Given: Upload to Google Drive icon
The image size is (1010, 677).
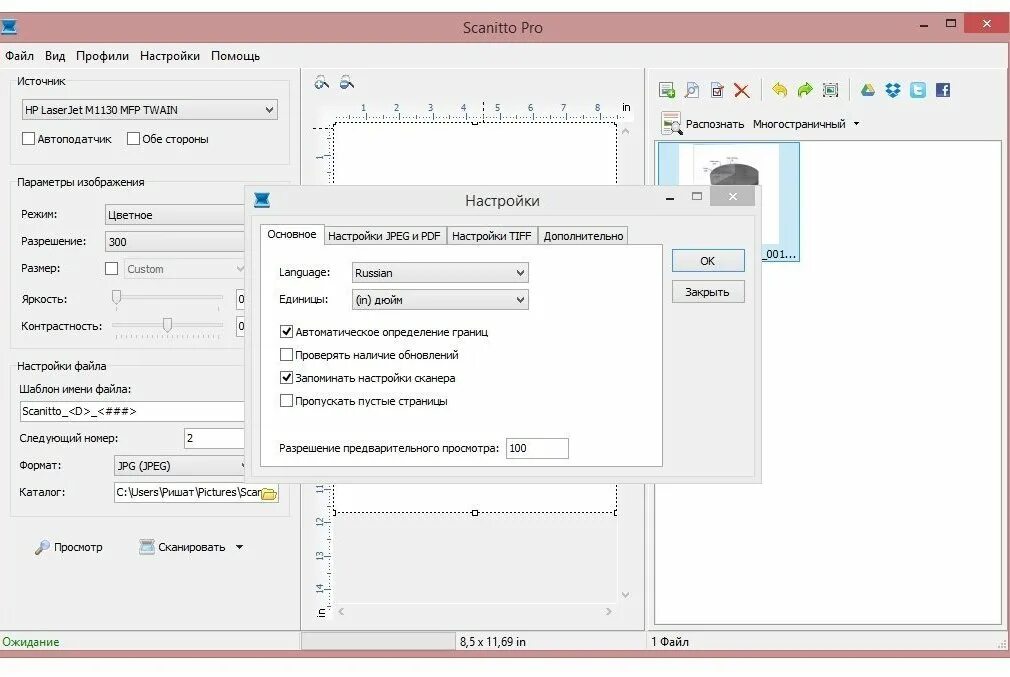Looking at the screenshot, I should [x=868, y=90].
